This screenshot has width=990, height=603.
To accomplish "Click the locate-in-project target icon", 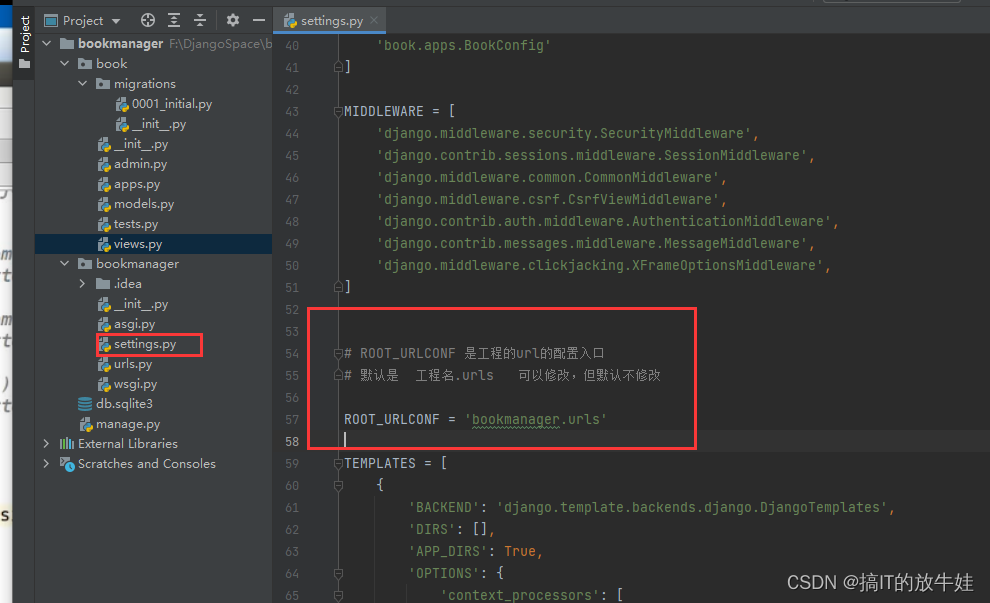I will tap(148, 20).
